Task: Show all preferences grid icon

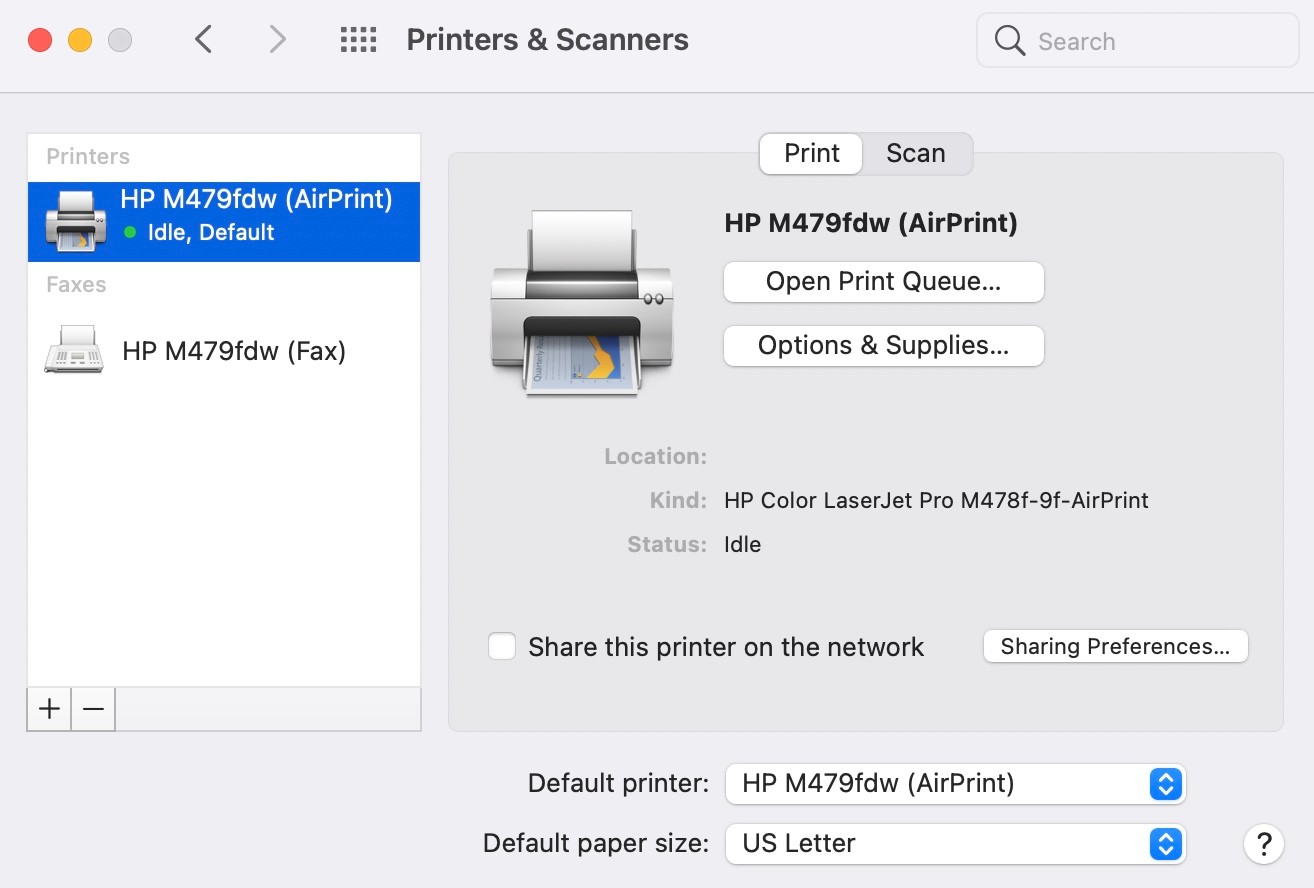Action: [358, 40]
